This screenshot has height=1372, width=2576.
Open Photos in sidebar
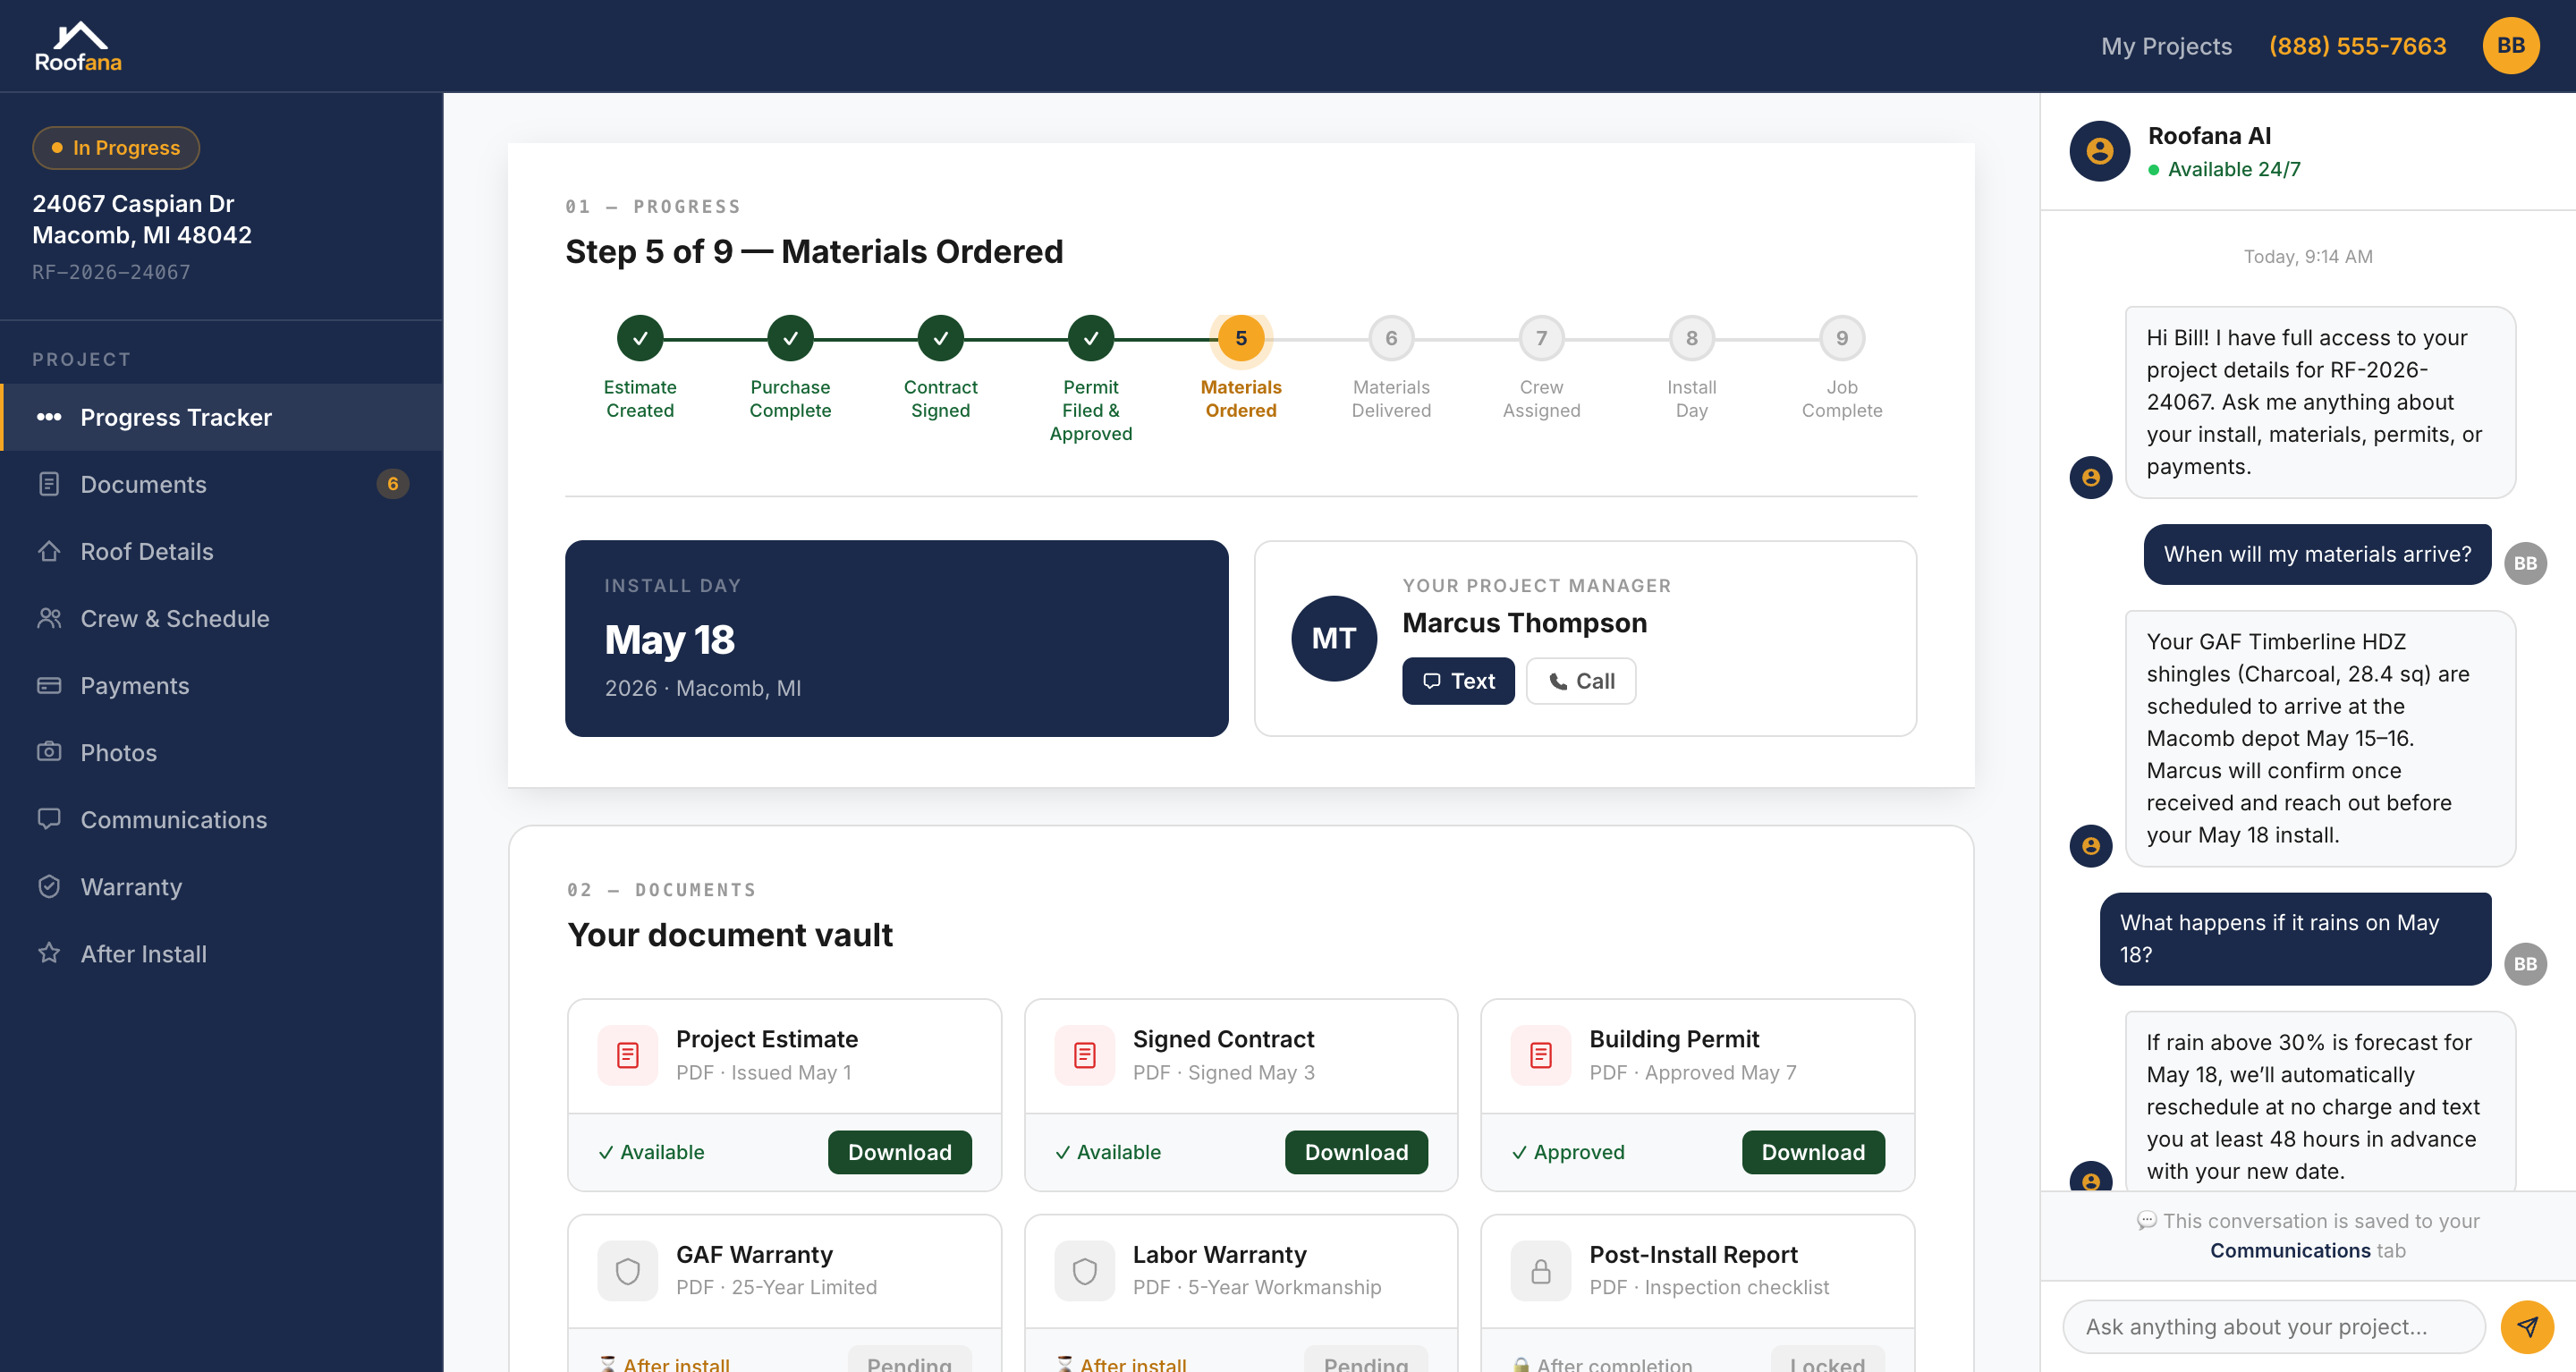coord(221,752)
